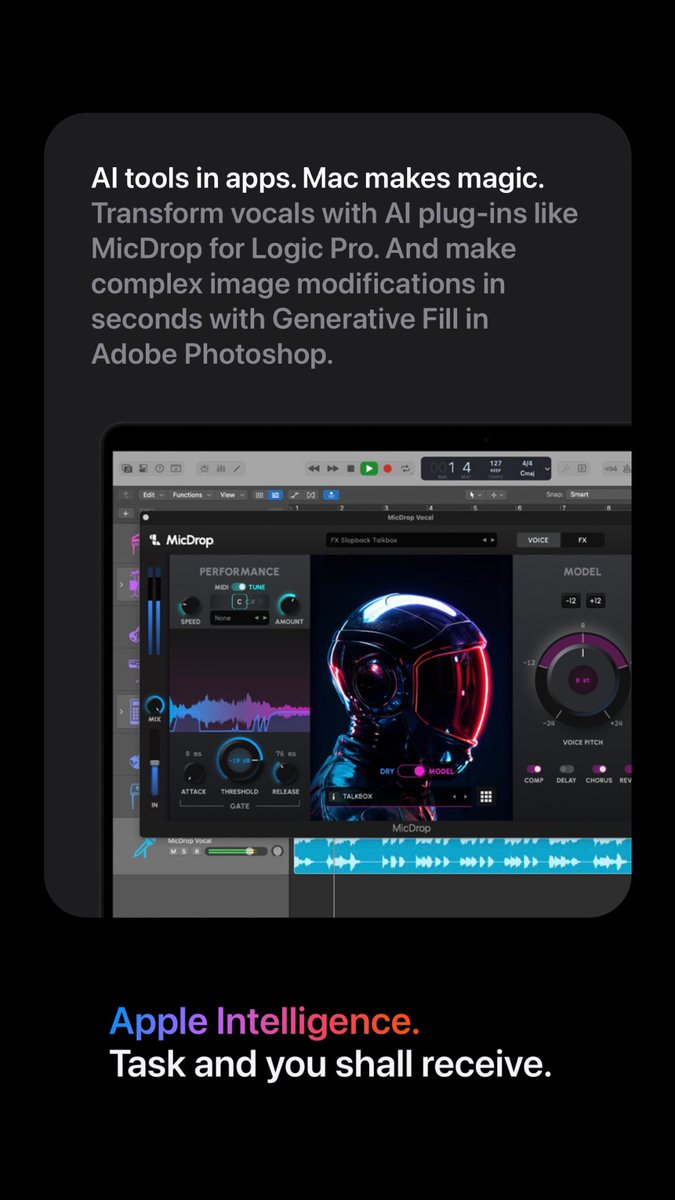The width and height of the screenshot is (675, 1200).
Task: Click the red Record button
Action: [387, 468]
